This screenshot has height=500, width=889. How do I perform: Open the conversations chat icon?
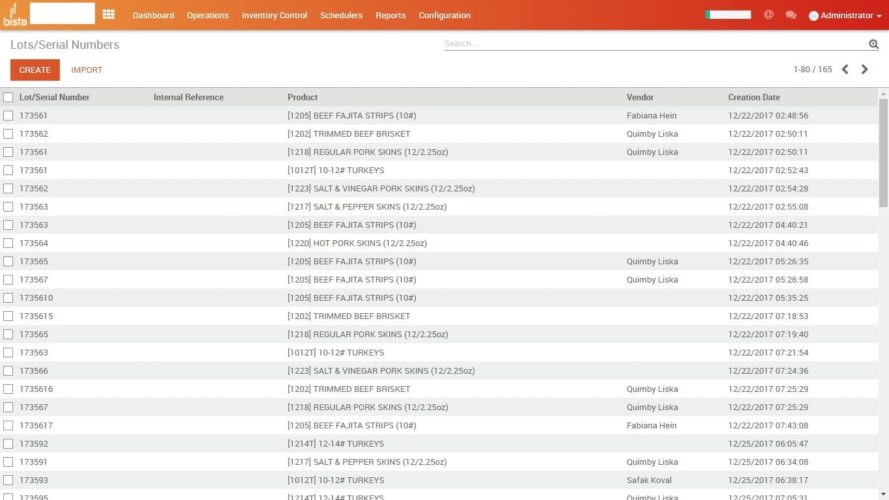tap(791, 15)
